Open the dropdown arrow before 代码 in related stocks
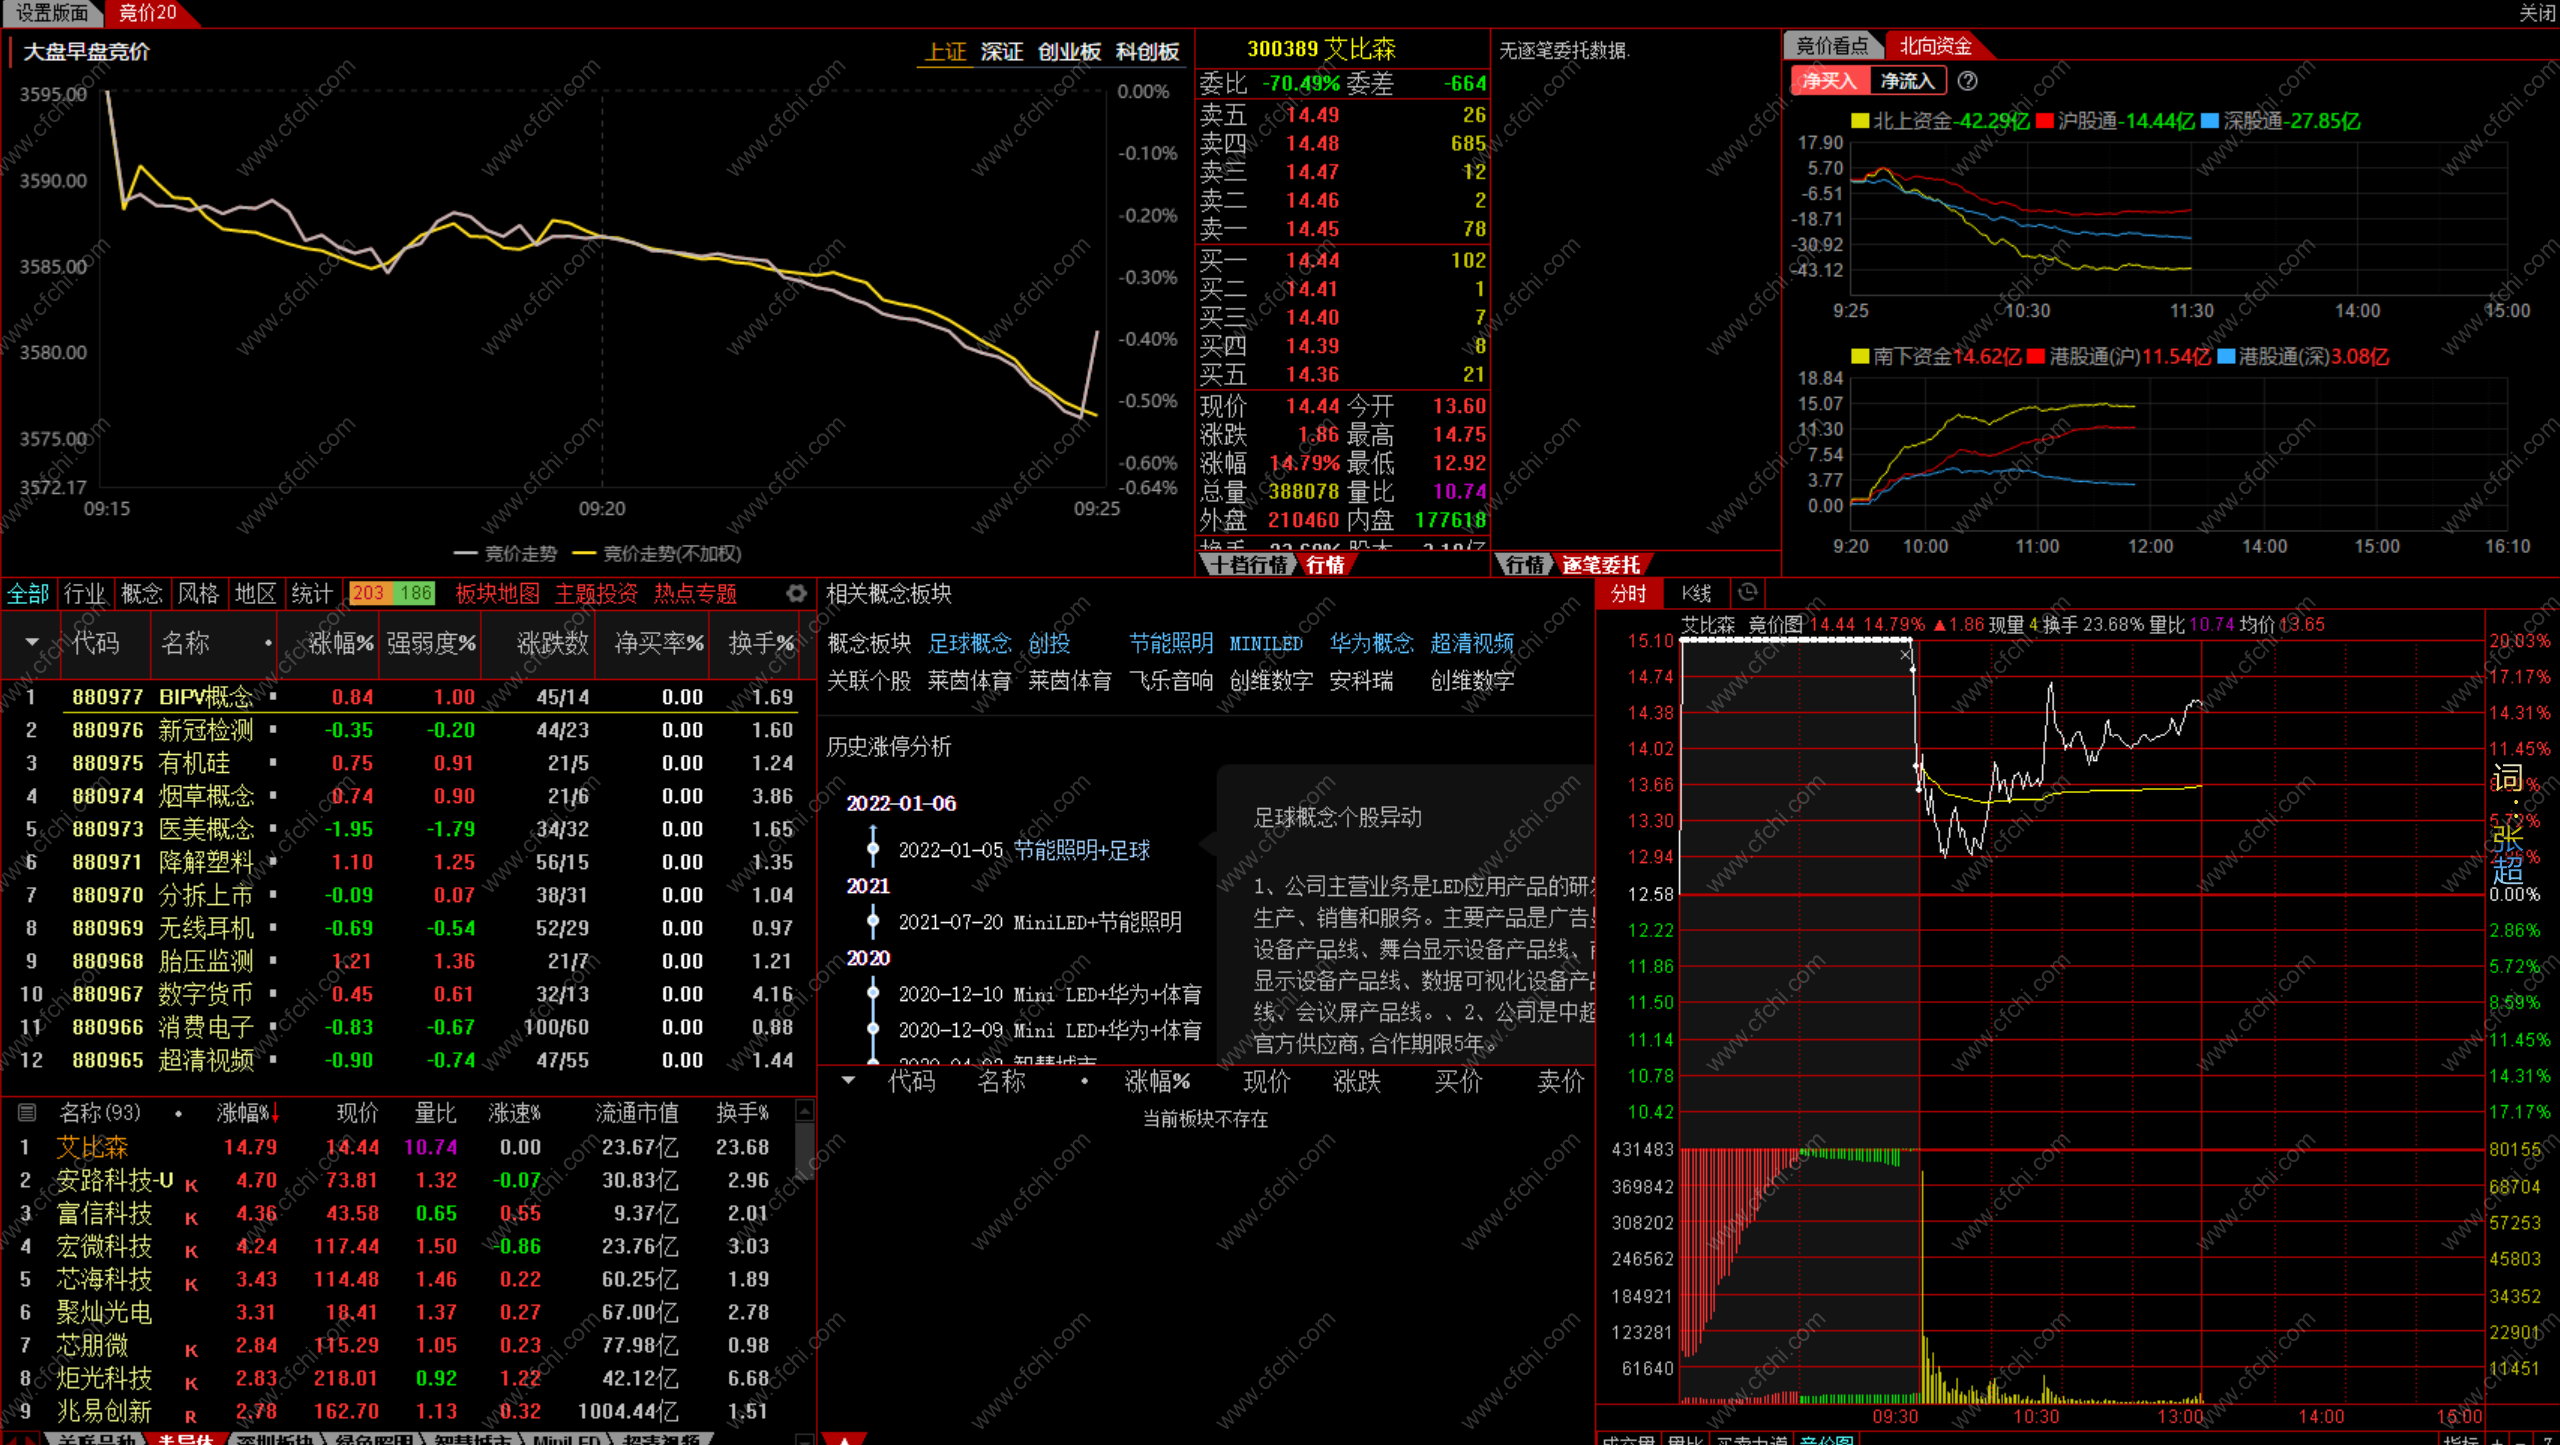 pos(848,1080)
